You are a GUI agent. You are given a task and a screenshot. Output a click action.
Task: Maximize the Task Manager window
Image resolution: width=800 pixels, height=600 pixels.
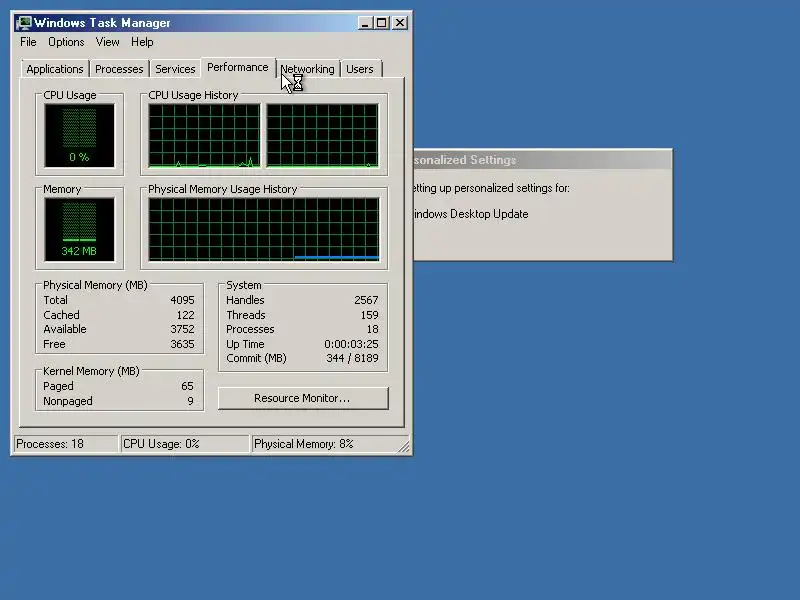pos(382,23)
